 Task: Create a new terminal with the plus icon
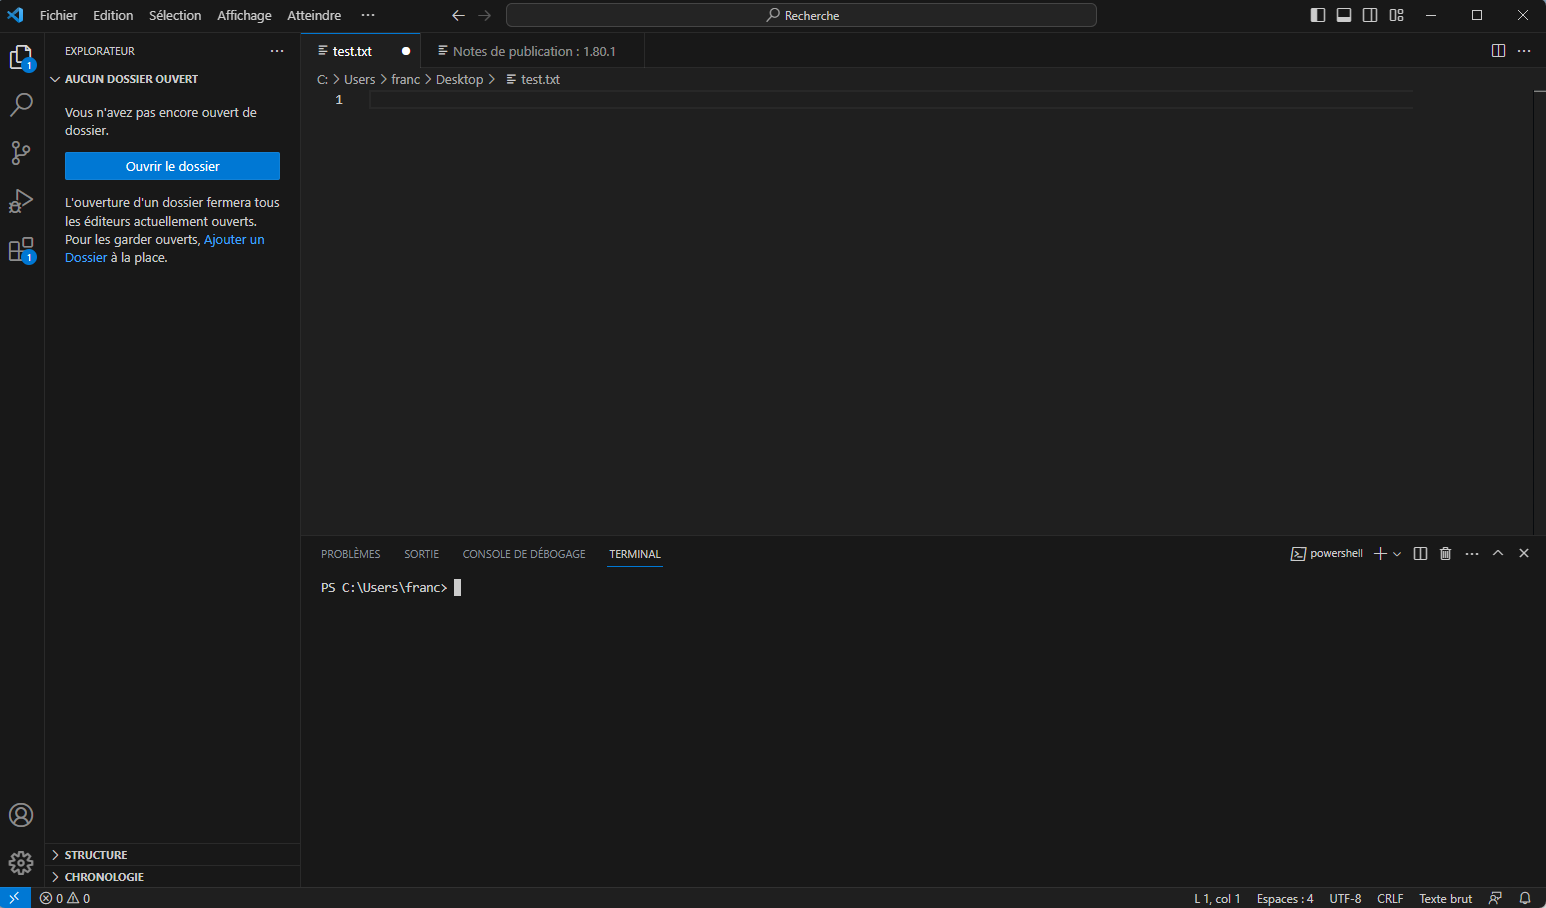(1379, 553)
